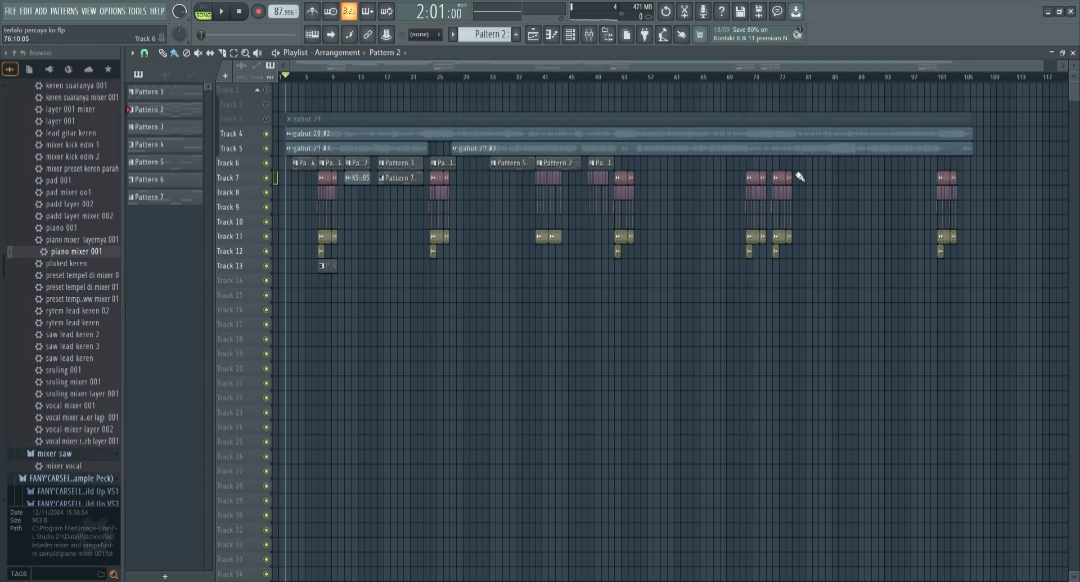Toggle auto scrolling arrow icon

[x=331, y=34]
